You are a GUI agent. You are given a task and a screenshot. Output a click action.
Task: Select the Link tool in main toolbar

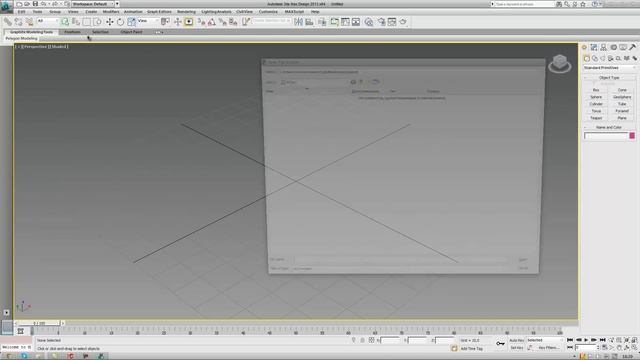click(8, 22)
